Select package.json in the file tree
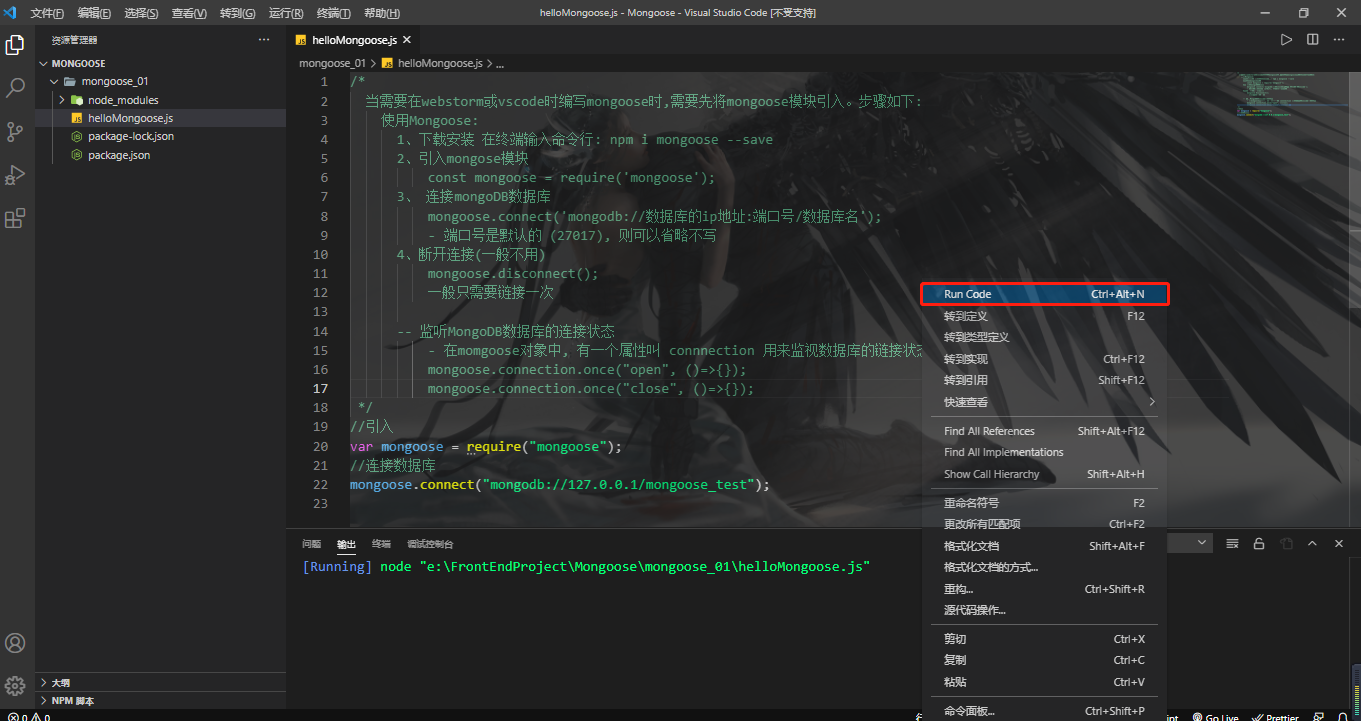This screenshot has width=1361, height=721. [x=161, y=155]
